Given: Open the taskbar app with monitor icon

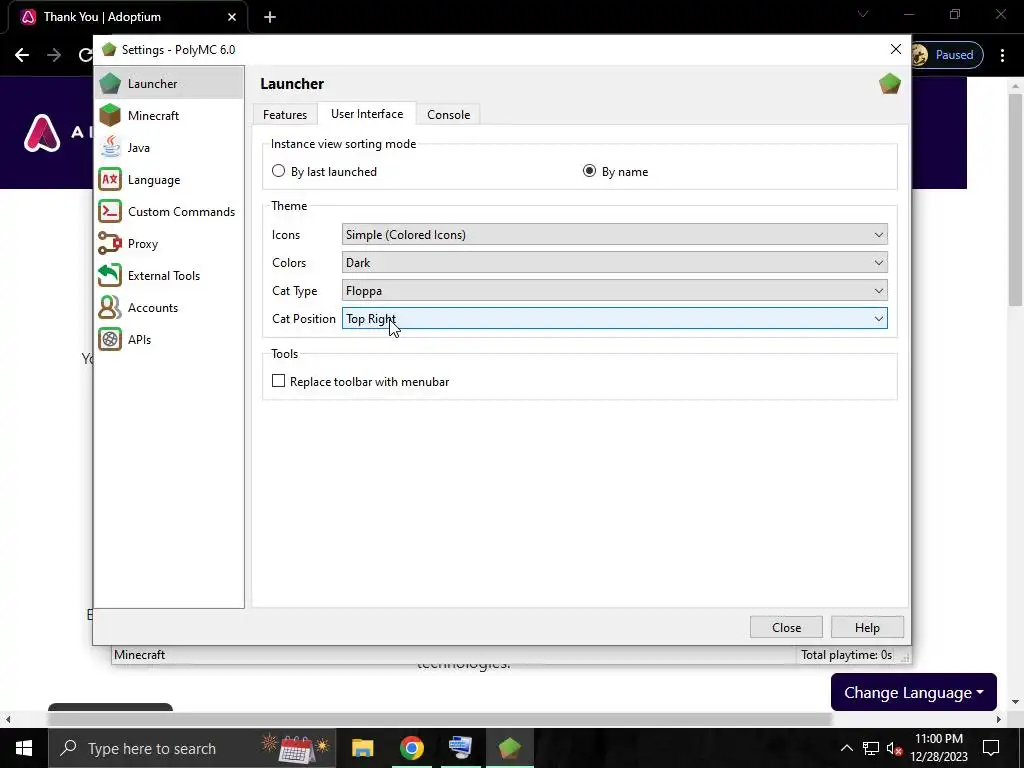Looking at the screenshot, I should pos(460,748).
